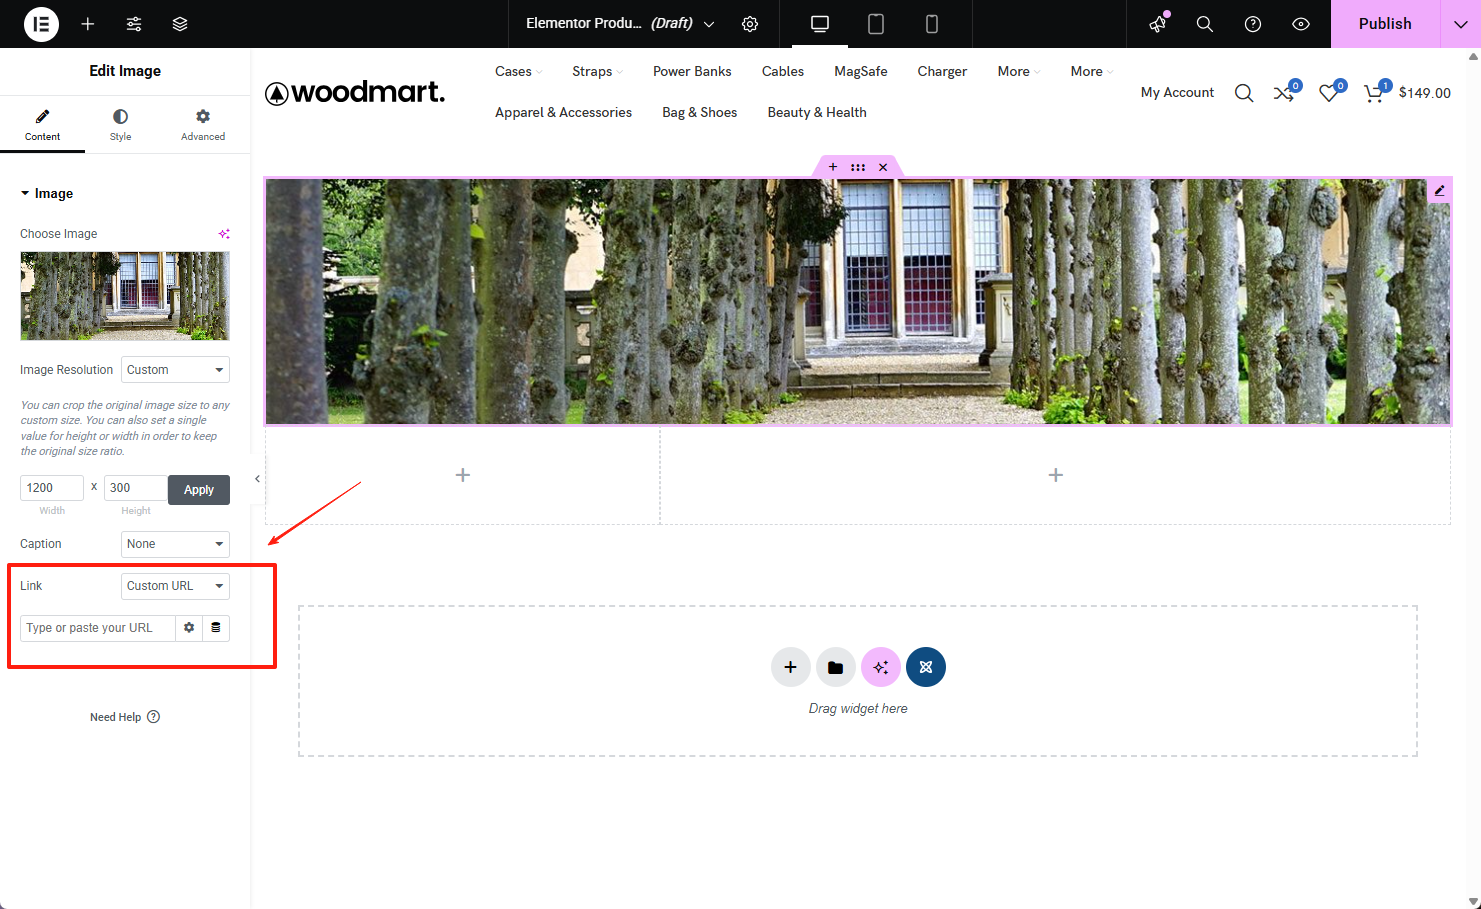The height and width of the screenshot is (909, 1481).
Task: Switch to tablet view mode
Action: 876,24
